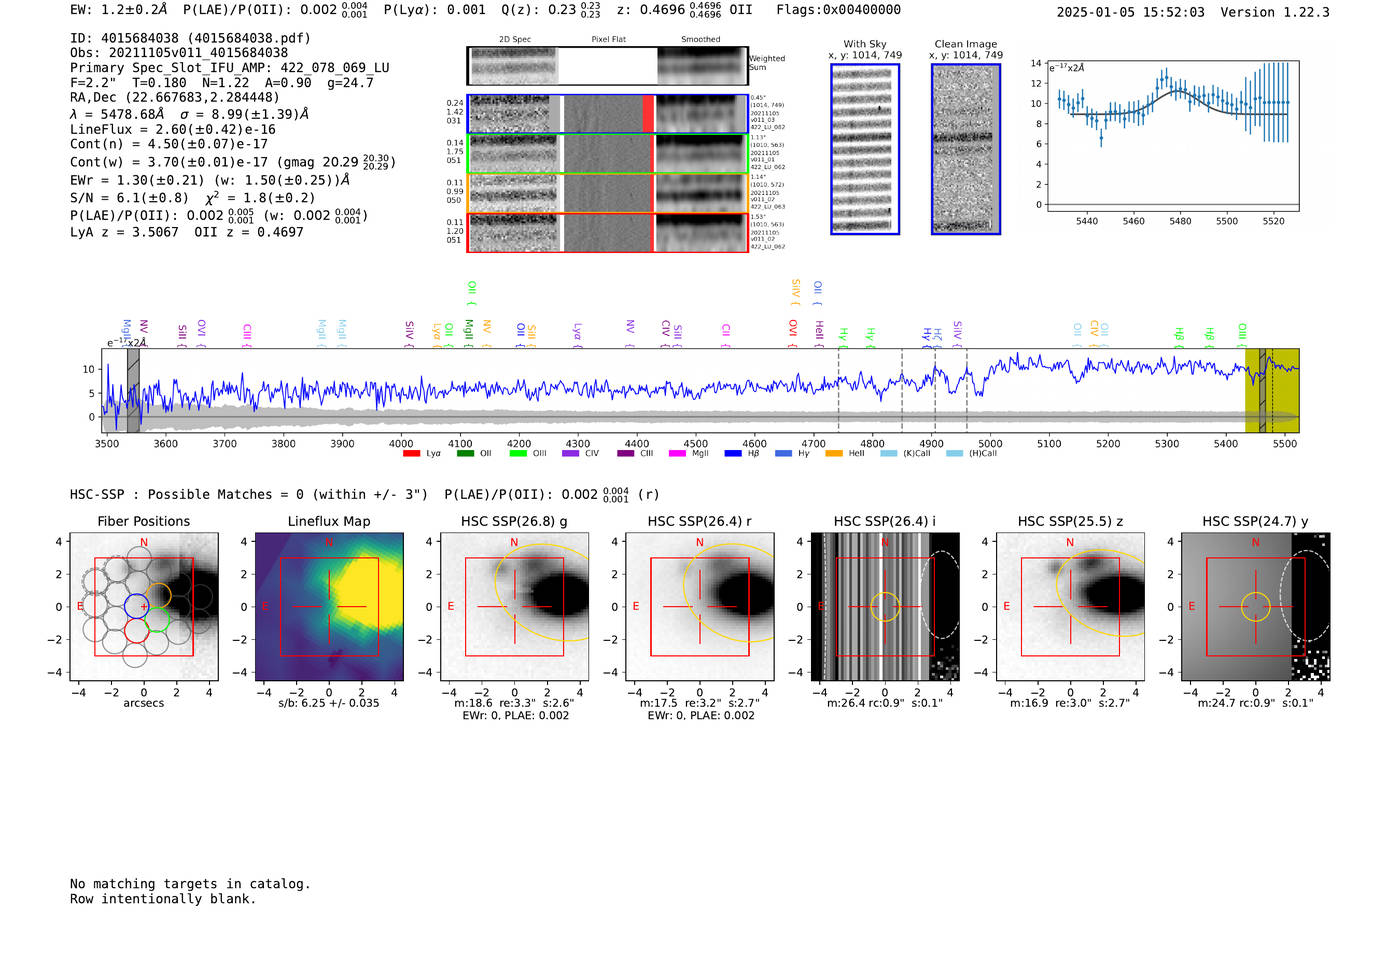Screen dimensions: 1400x953
Task: Click the m:16.9 re:3.0" s:2.7" caption
Action: click(1070, 703)
